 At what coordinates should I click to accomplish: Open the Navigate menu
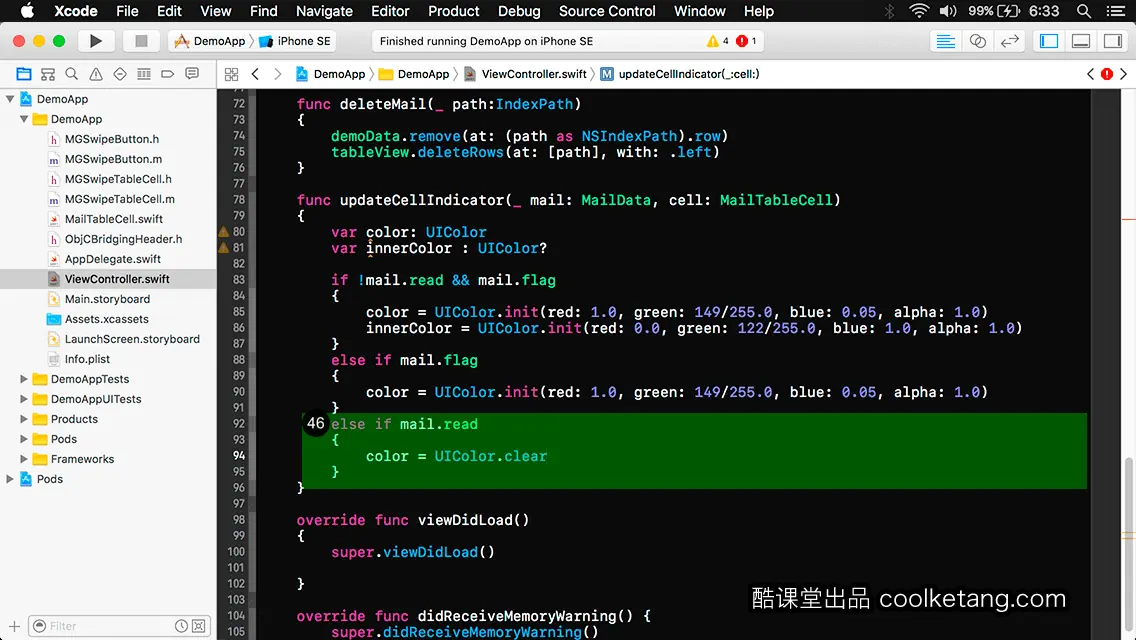pyautogui.click(x=324, y=11)
